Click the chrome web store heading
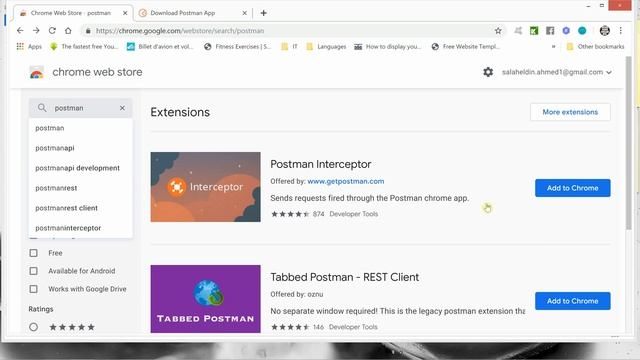The width and height of the screenshot is (640, 360). 98,72
